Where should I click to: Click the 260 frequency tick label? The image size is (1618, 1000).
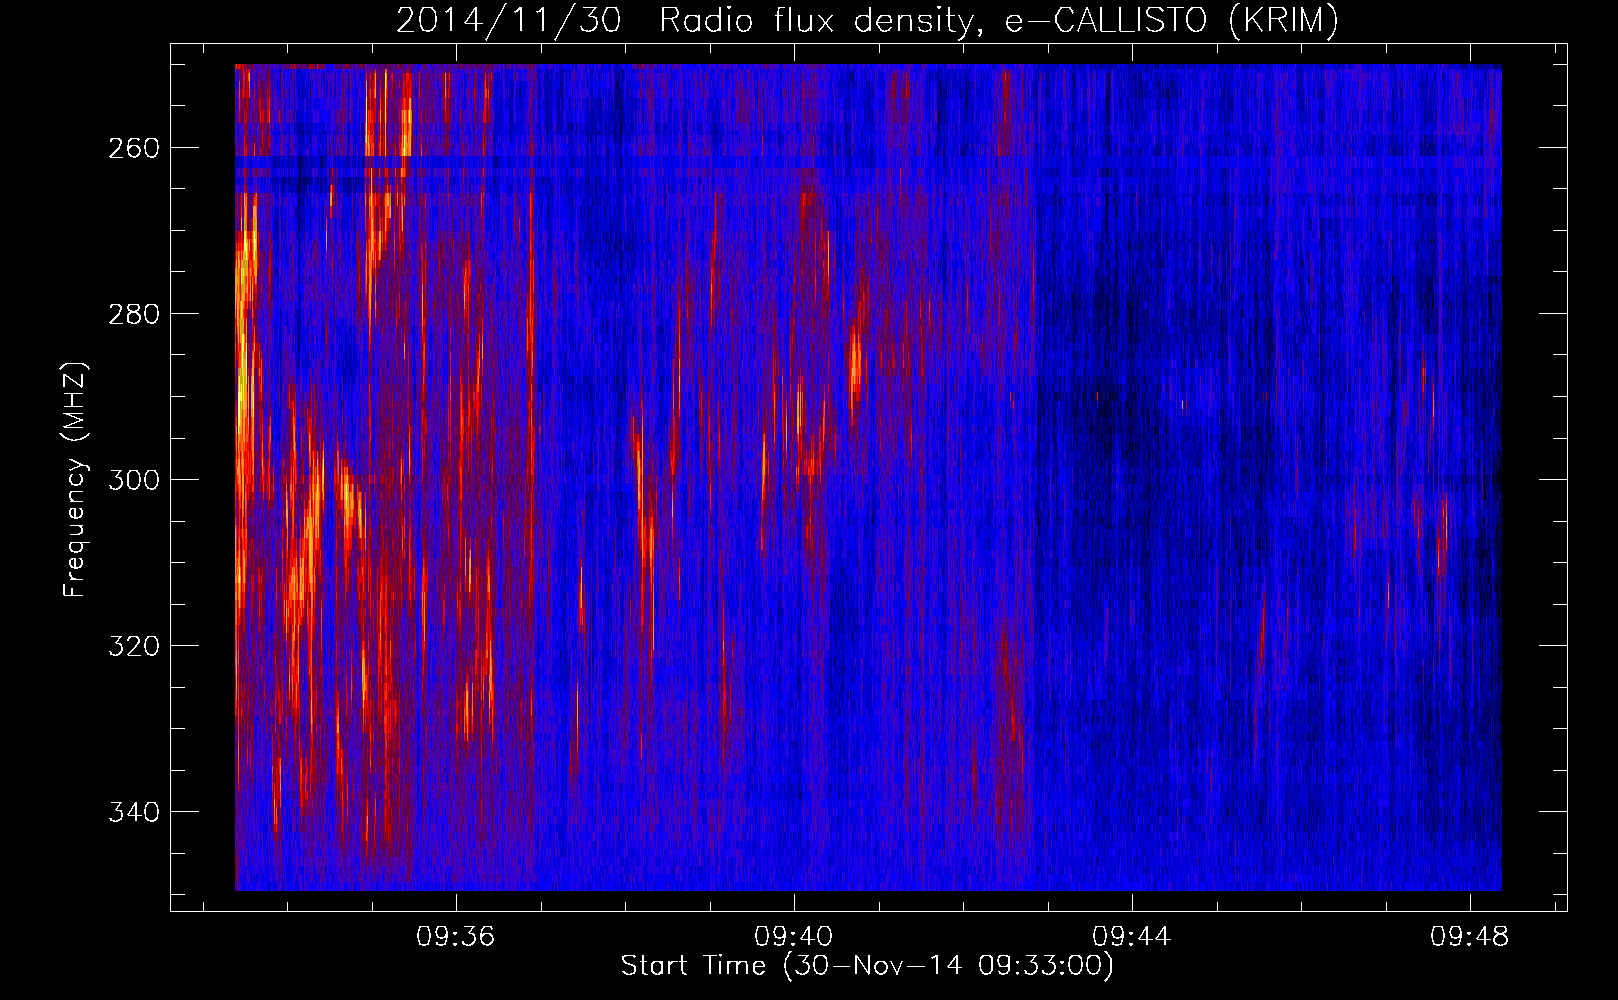[x=133, y=148]
